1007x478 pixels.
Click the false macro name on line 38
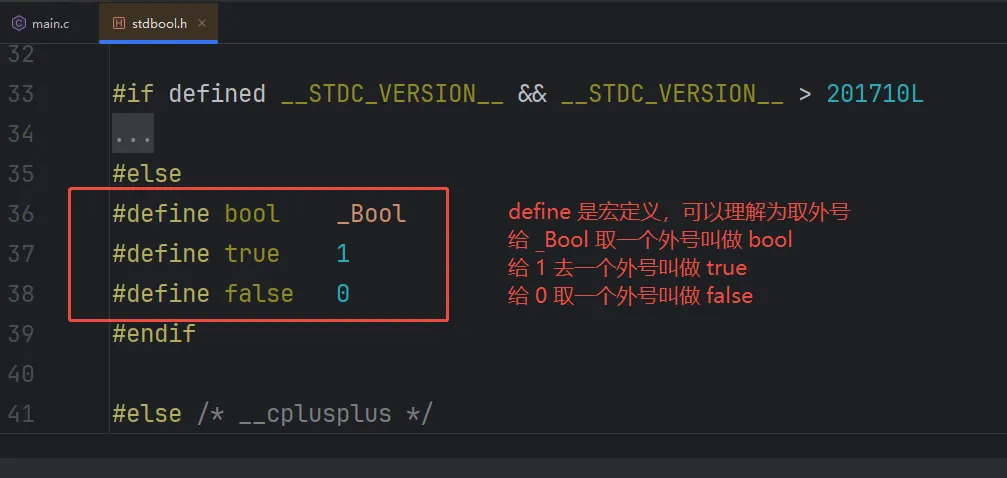259,294
